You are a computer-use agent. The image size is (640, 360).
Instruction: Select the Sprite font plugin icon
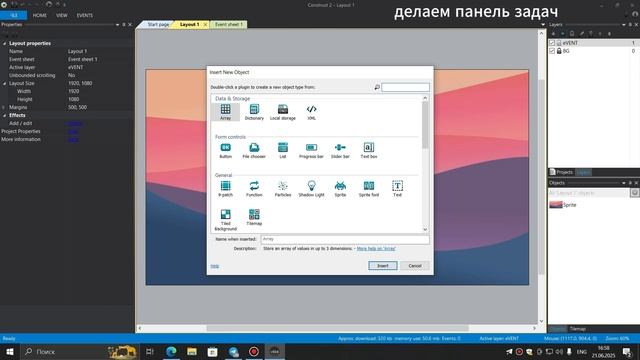coord(369,186)
